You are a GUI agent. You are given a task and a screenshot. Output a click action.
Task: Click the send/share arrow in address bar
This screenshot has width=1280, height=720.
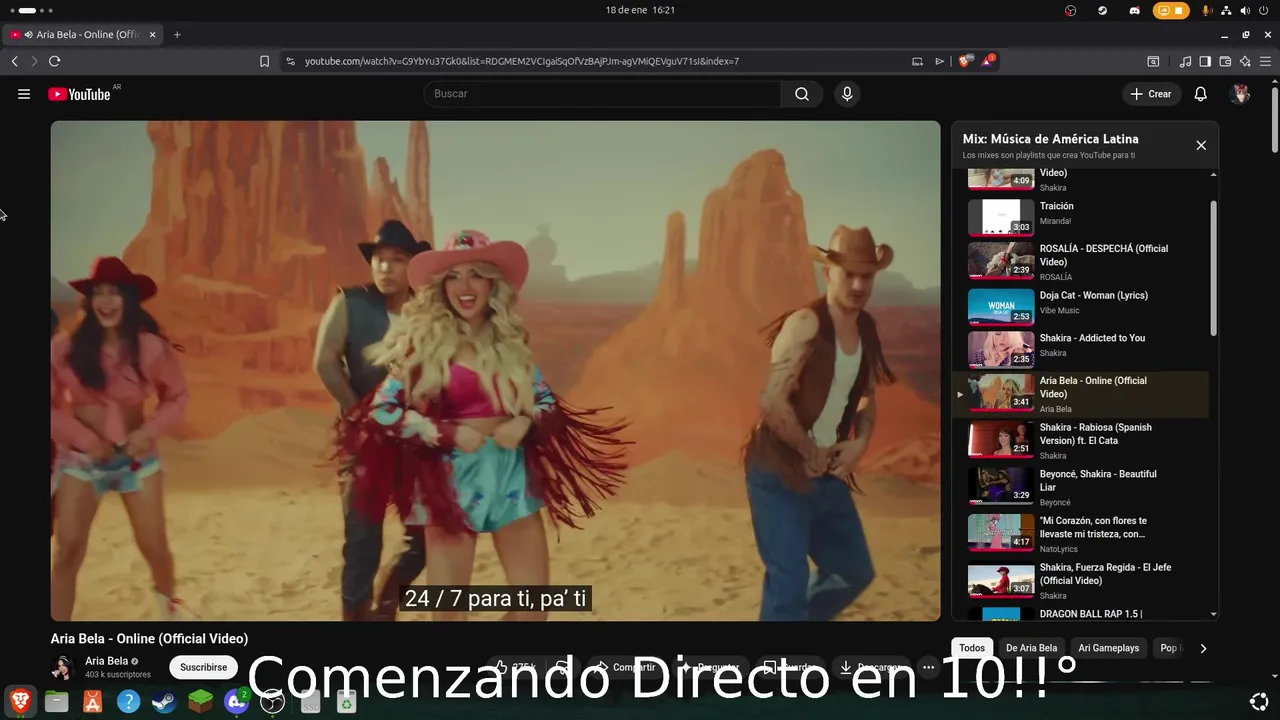(939, 61)
